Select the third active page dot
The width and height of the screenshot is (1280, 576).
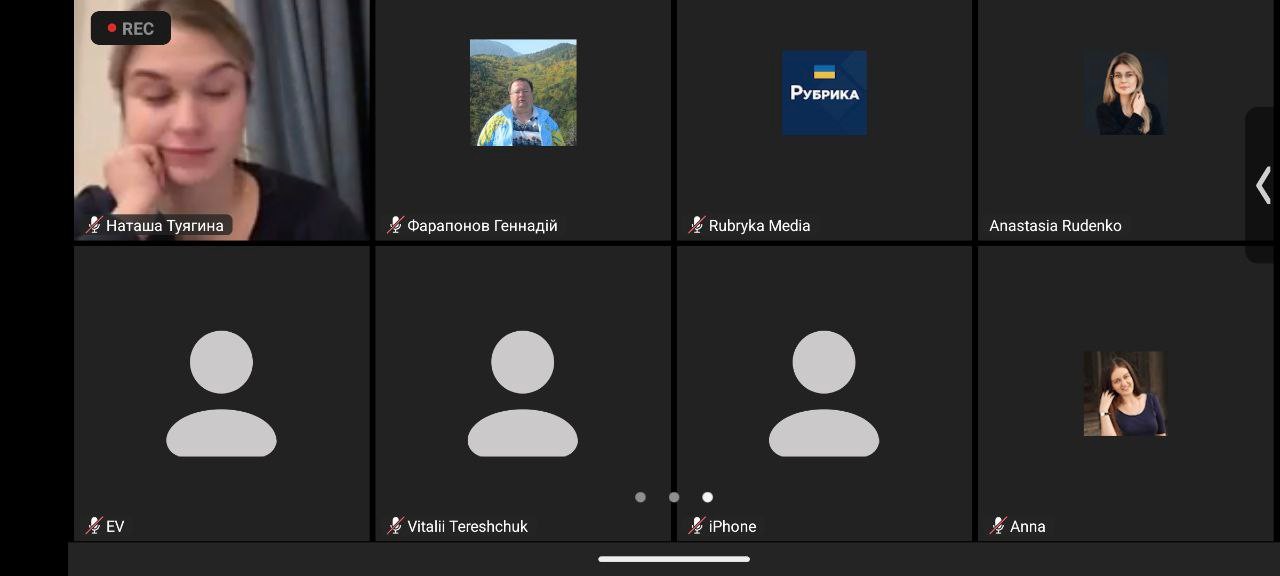pyautogui.click(x=708, y=497)
